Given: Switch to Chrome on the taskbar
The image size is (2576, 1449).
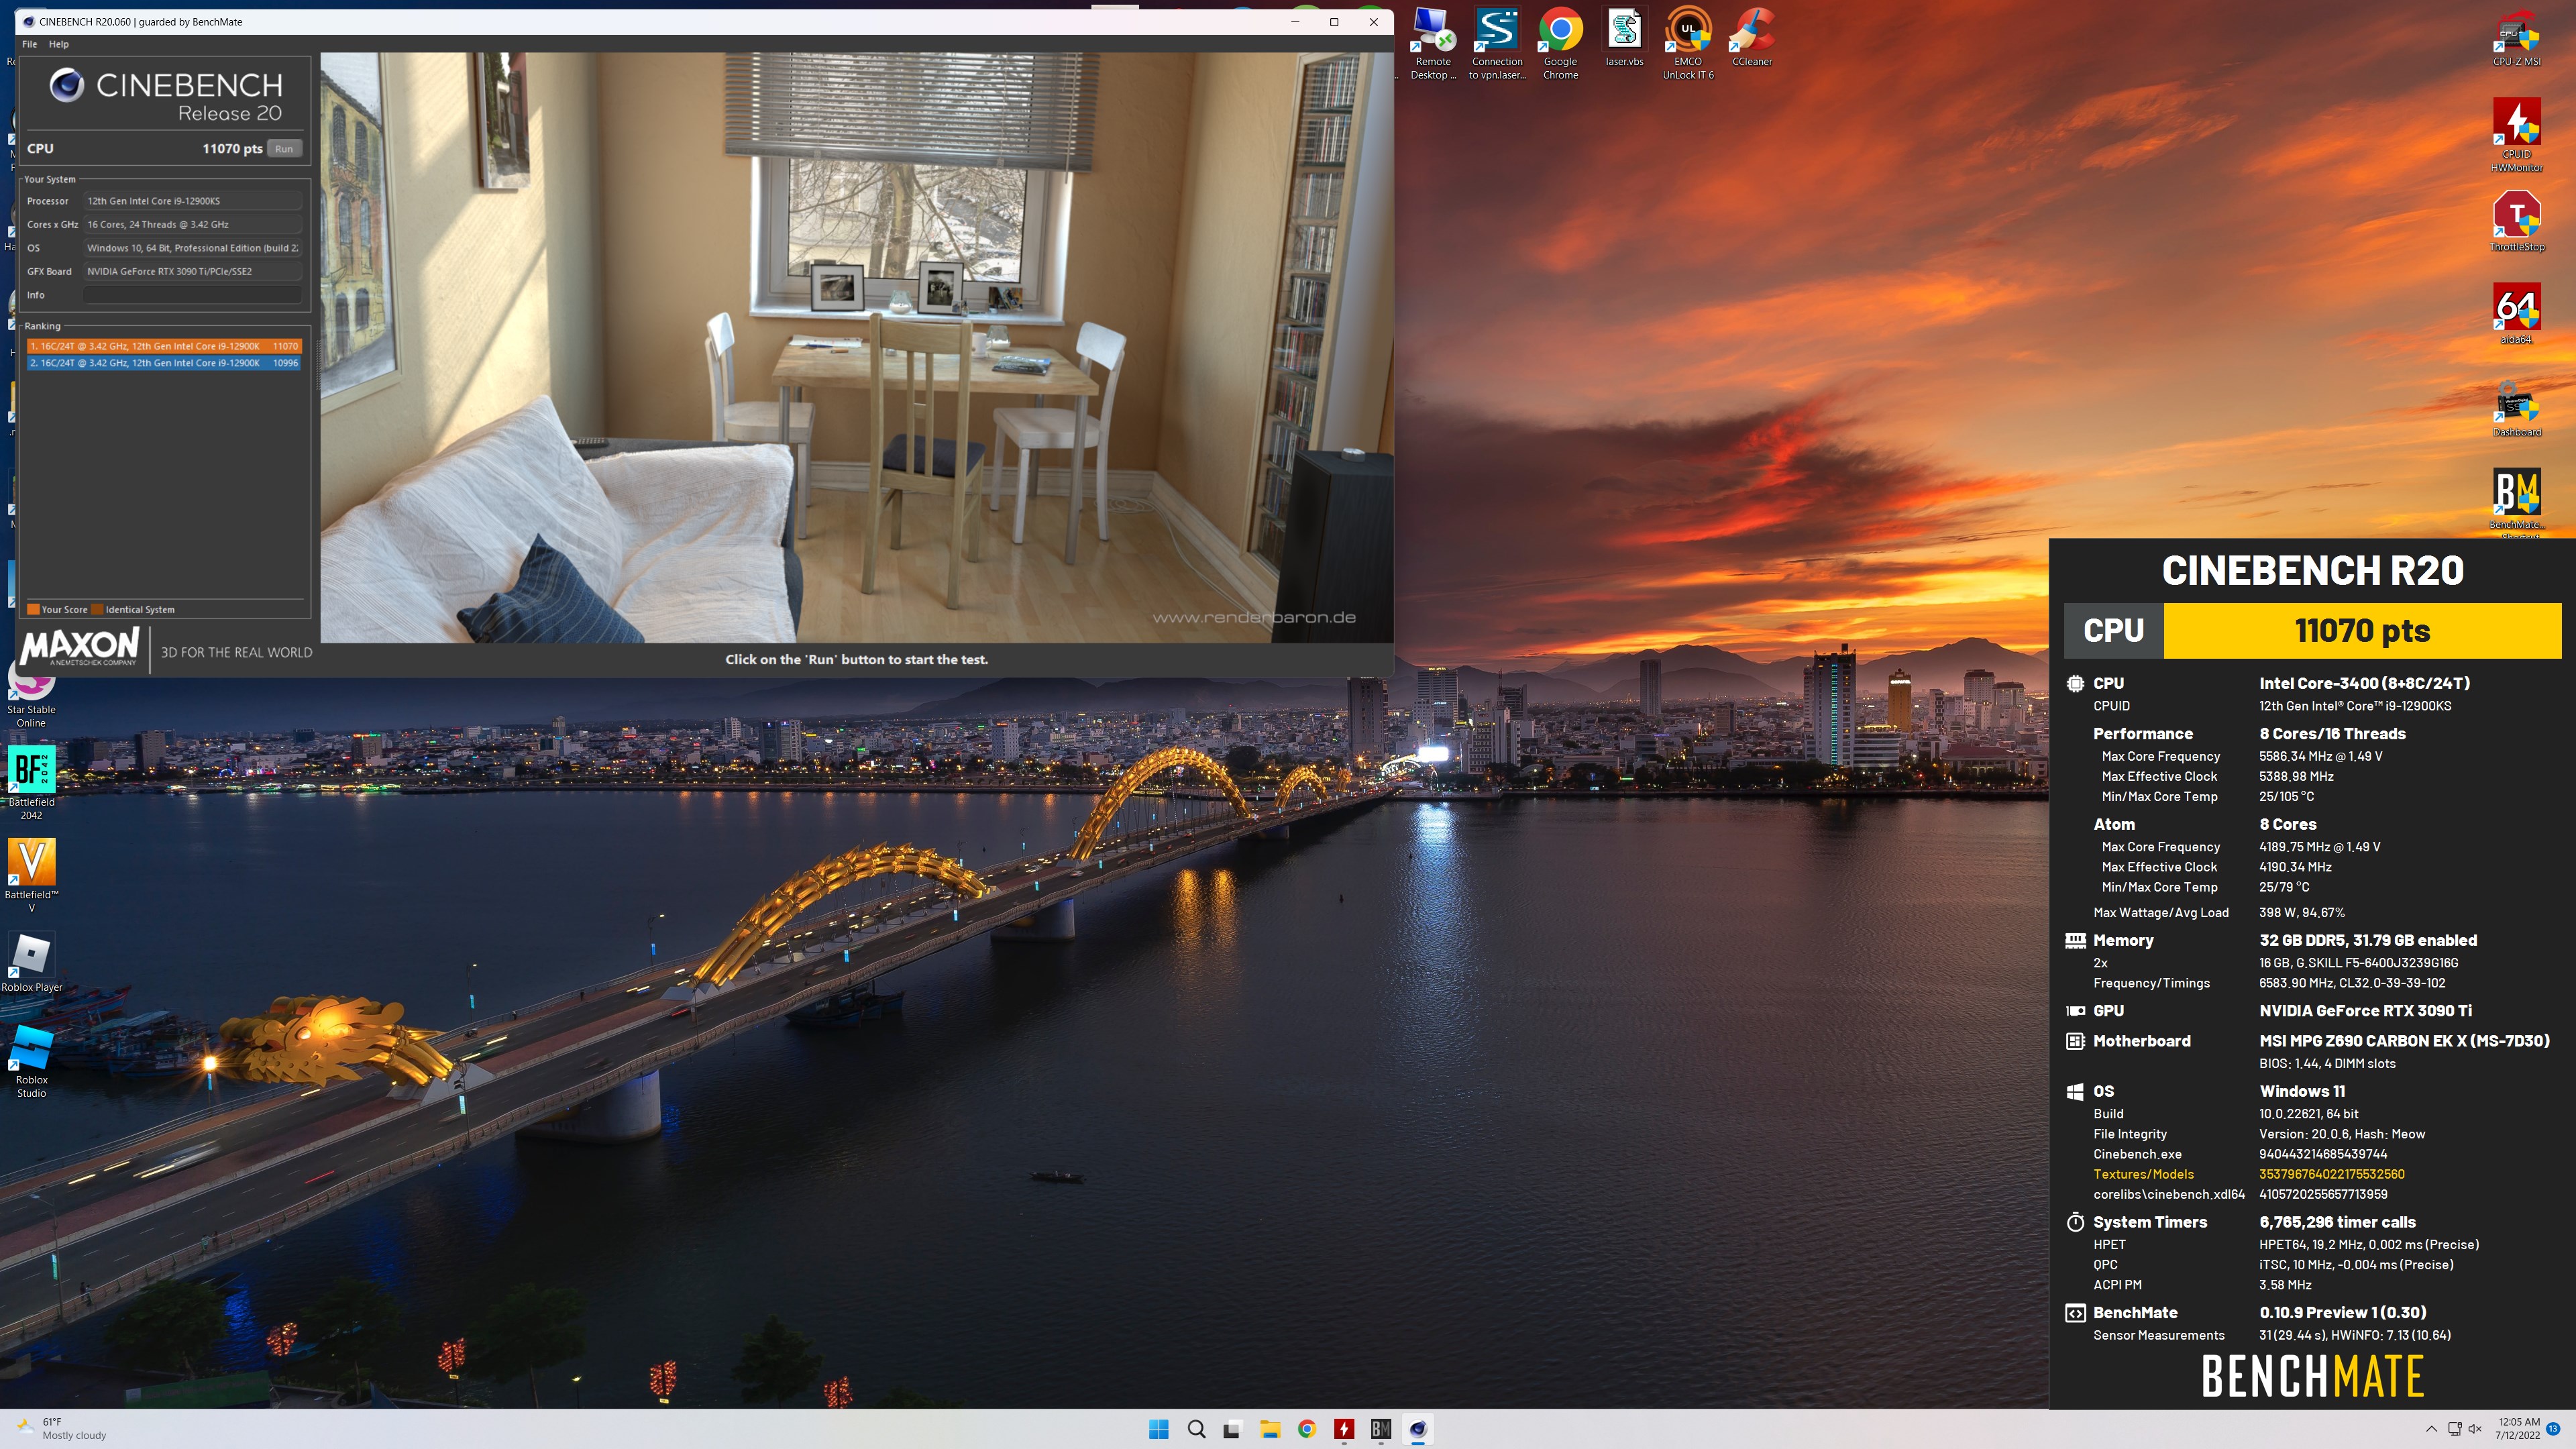Looking at the screenshot, I should (1307, 1429).
